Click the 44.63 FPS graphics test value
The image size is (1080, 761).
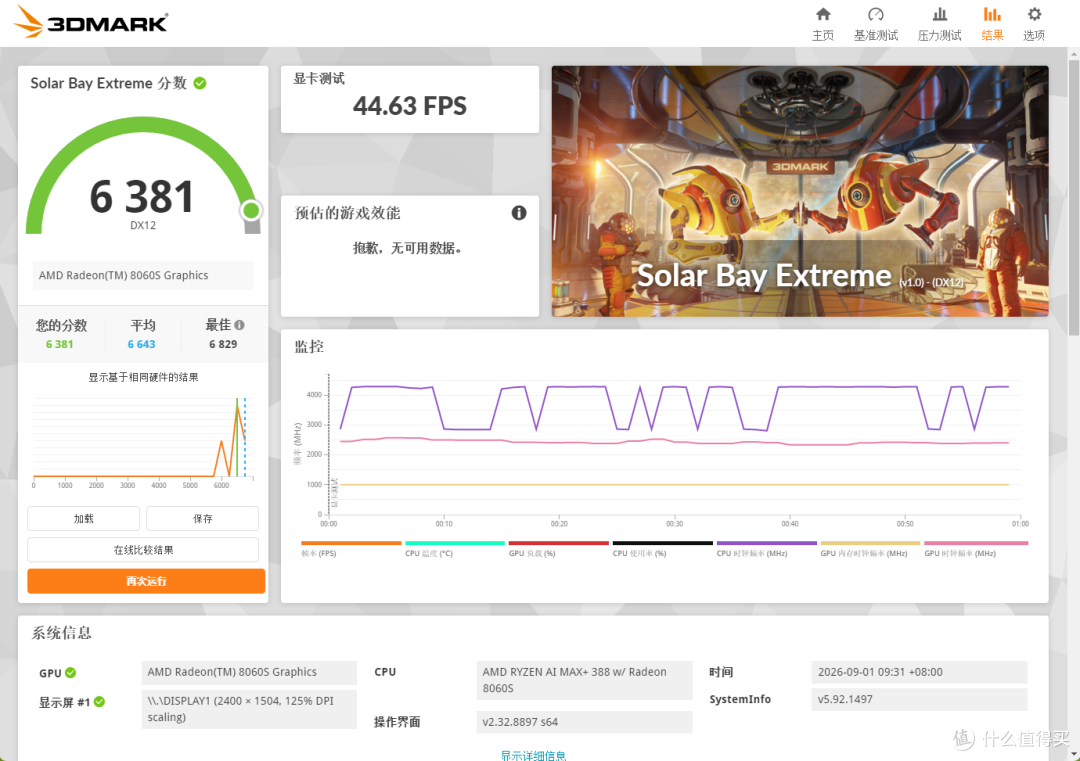(x=410, y=106)
